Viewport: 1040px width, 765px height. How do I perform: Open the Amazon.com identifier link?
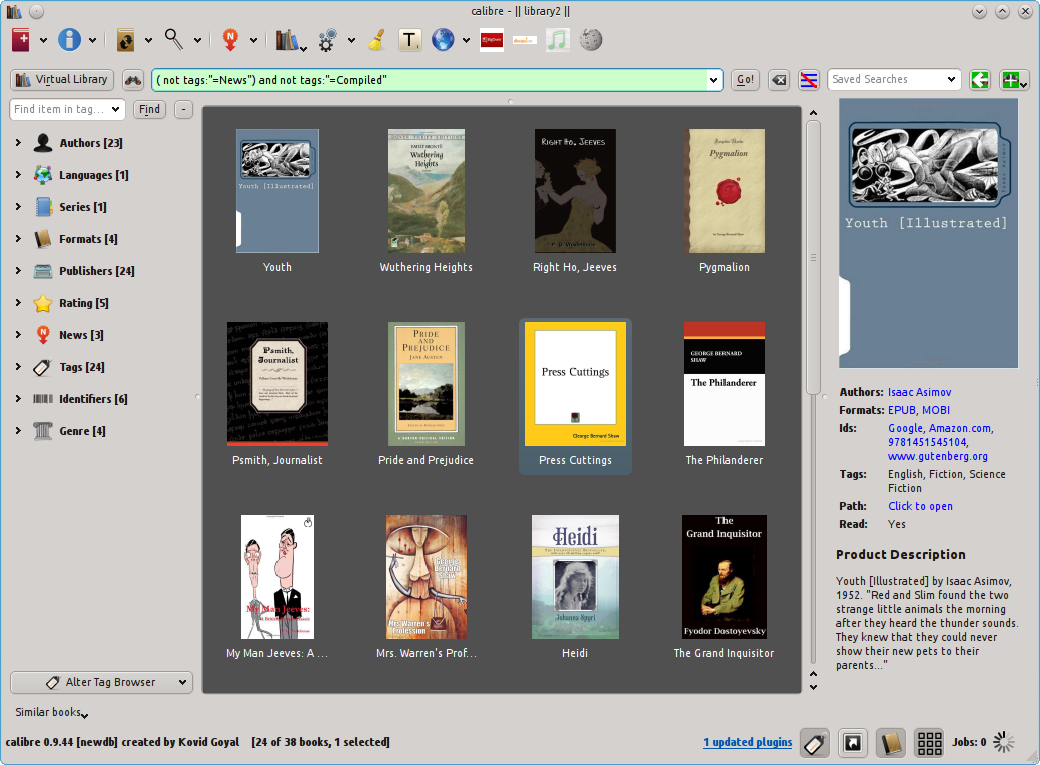[960, 429]
